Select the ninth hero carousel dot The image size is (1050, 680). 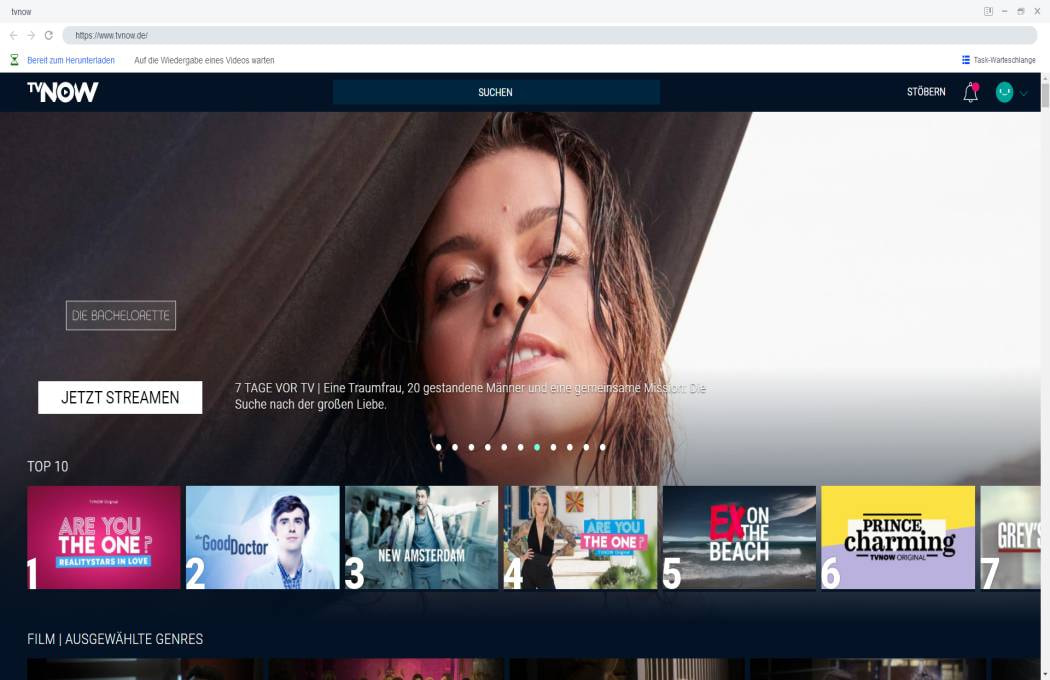coord(570,447)
